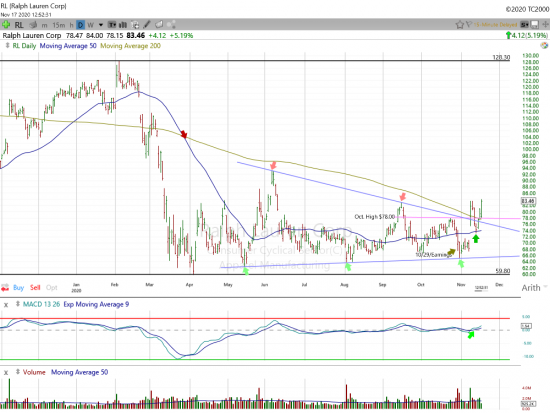Screen dimensions: 550x413
Task: Click the bar chart style icon
Action: tap(123, 25)
